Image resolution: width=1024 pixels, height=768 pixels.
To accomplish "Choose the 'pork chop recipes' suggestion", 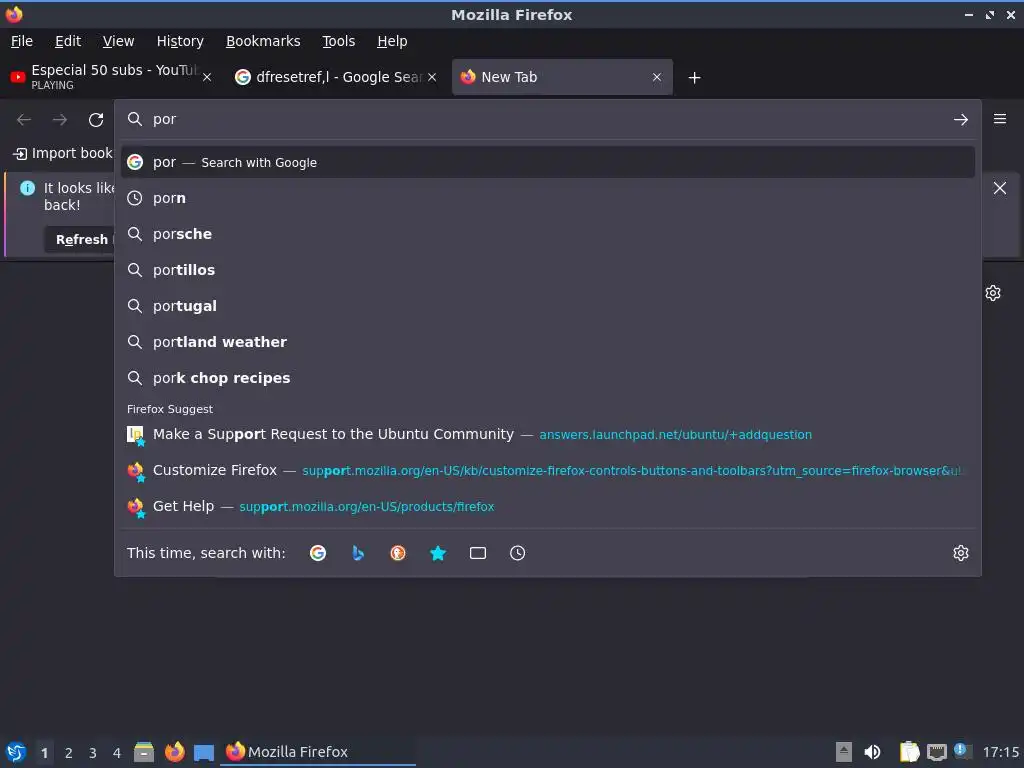I will tap(547, 377).
